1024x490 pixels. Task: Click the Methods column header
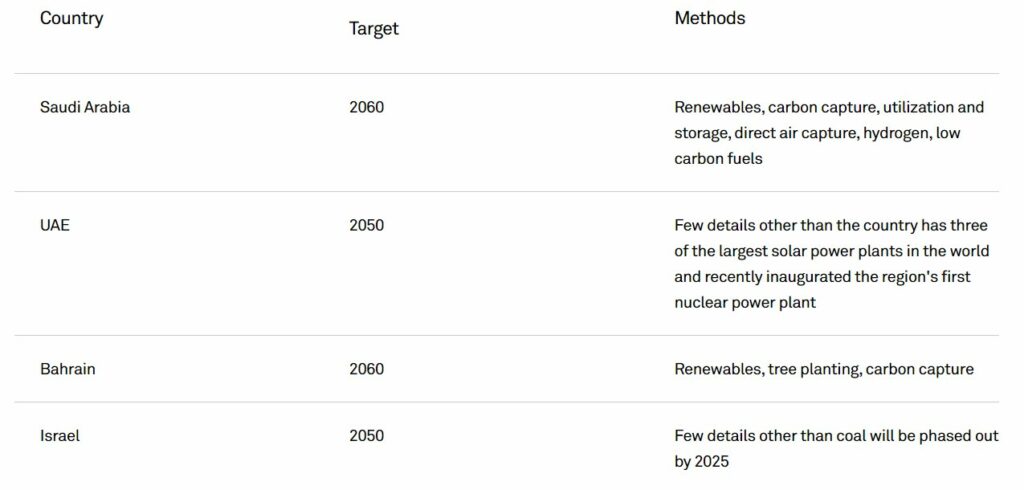(709, 18)
